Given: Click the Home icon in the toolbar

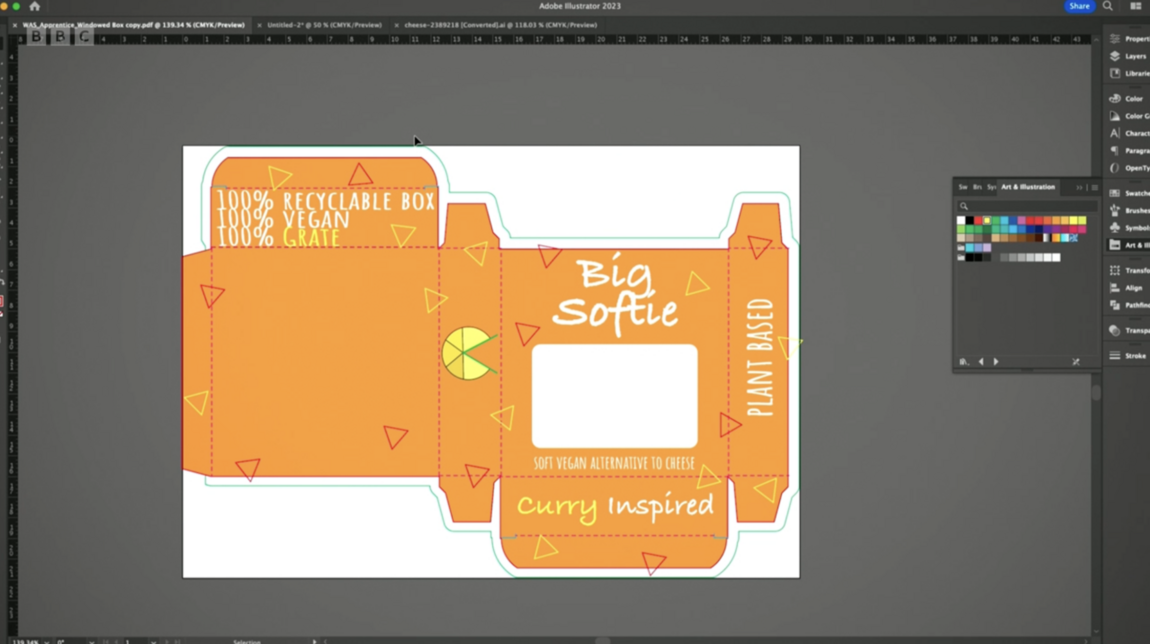Looking at the screenshot, I should [x=34, y=6].
